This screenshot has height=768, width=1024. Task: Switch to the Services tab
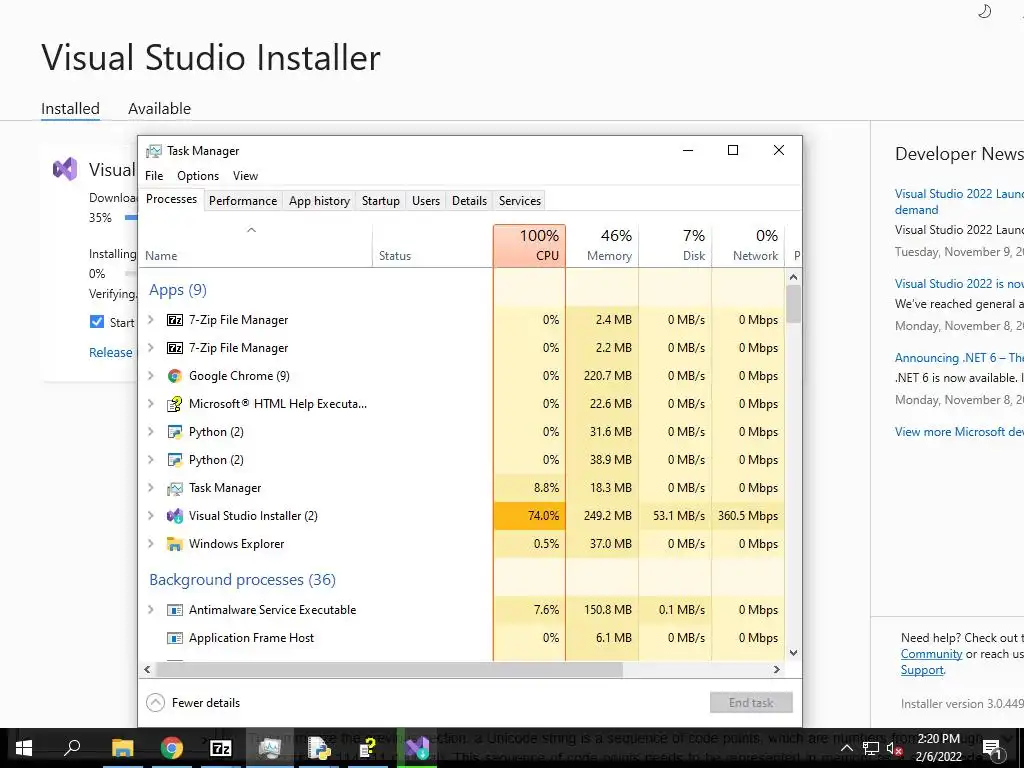(520, 201)
